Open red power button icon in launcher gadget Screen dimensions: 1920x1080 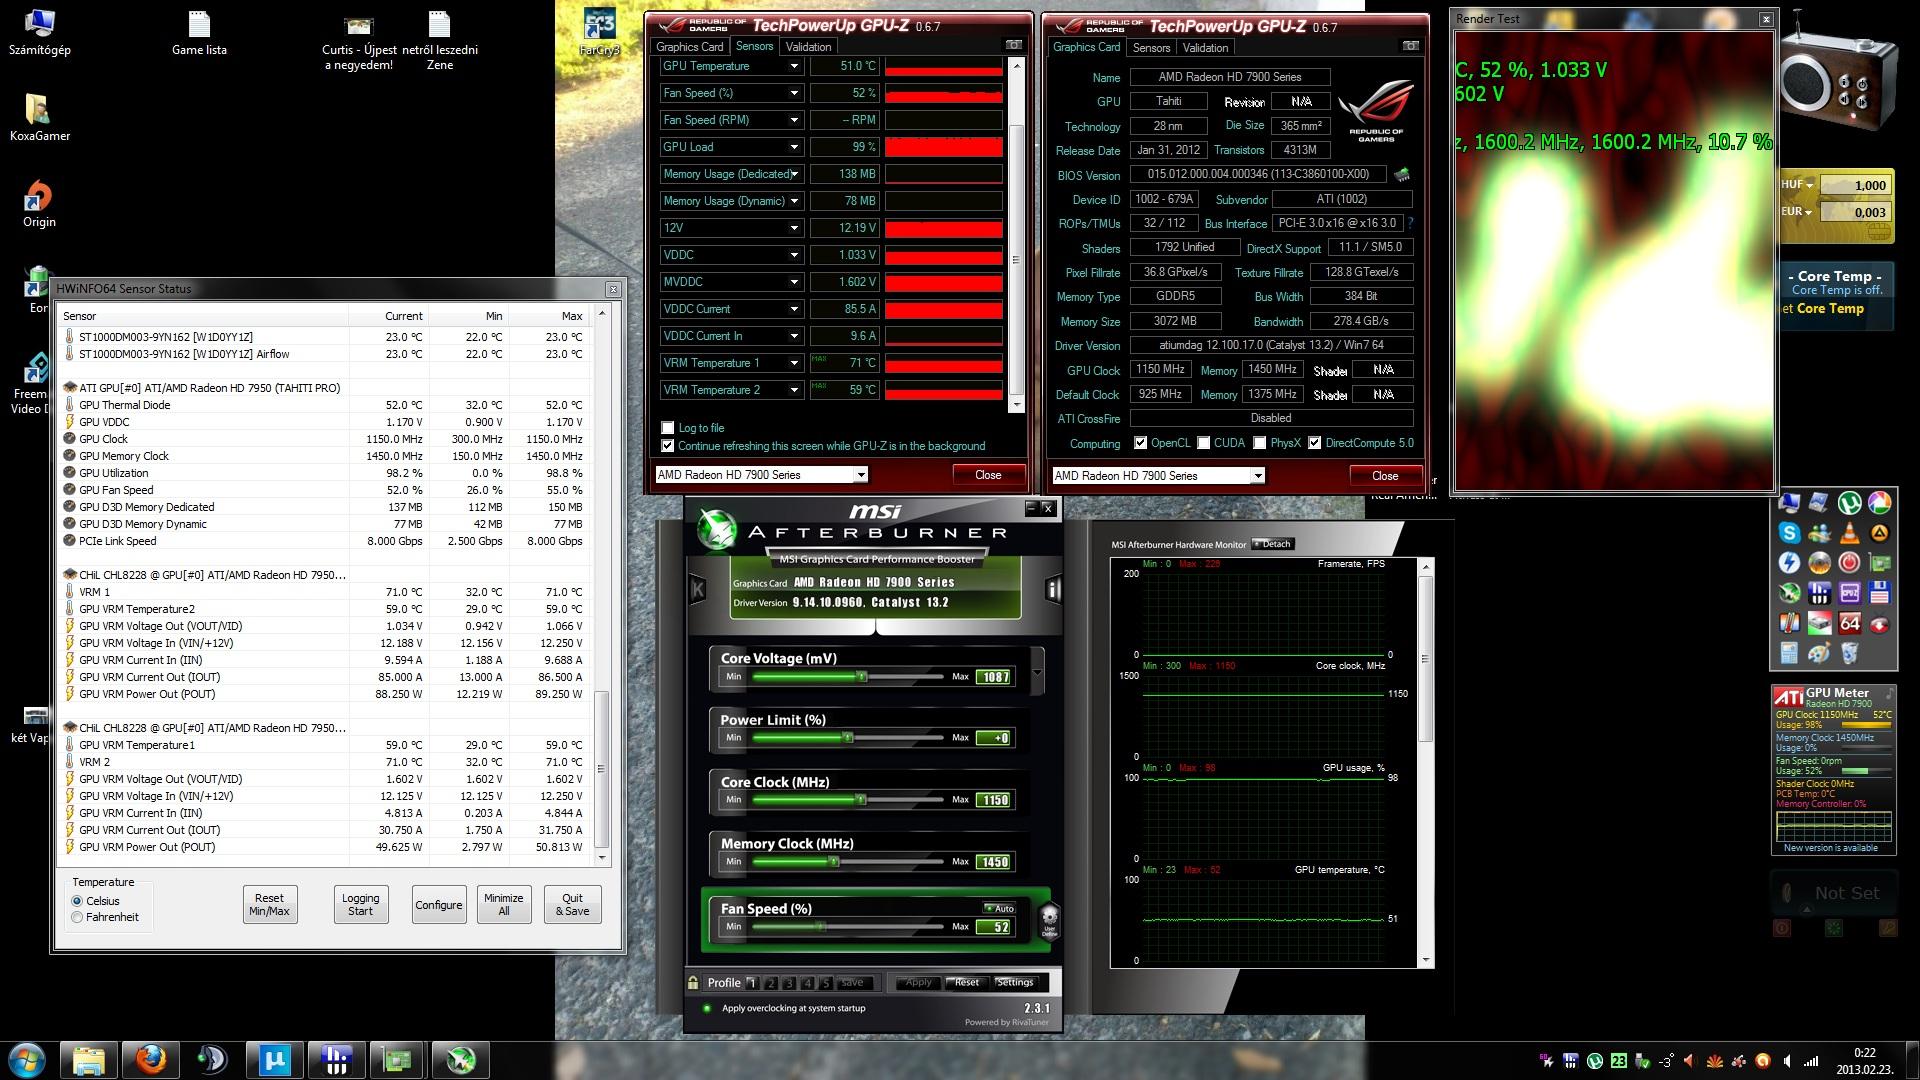click(1850, 563)
